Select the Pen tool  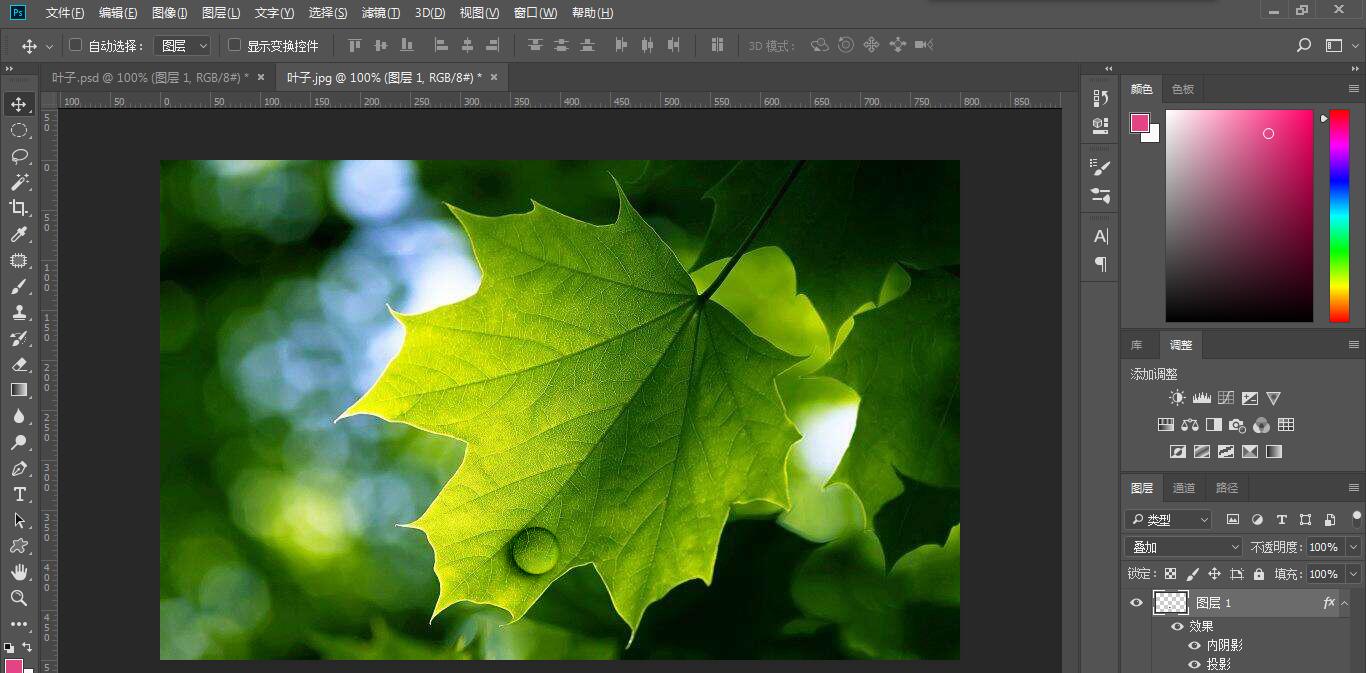point(19,468)
